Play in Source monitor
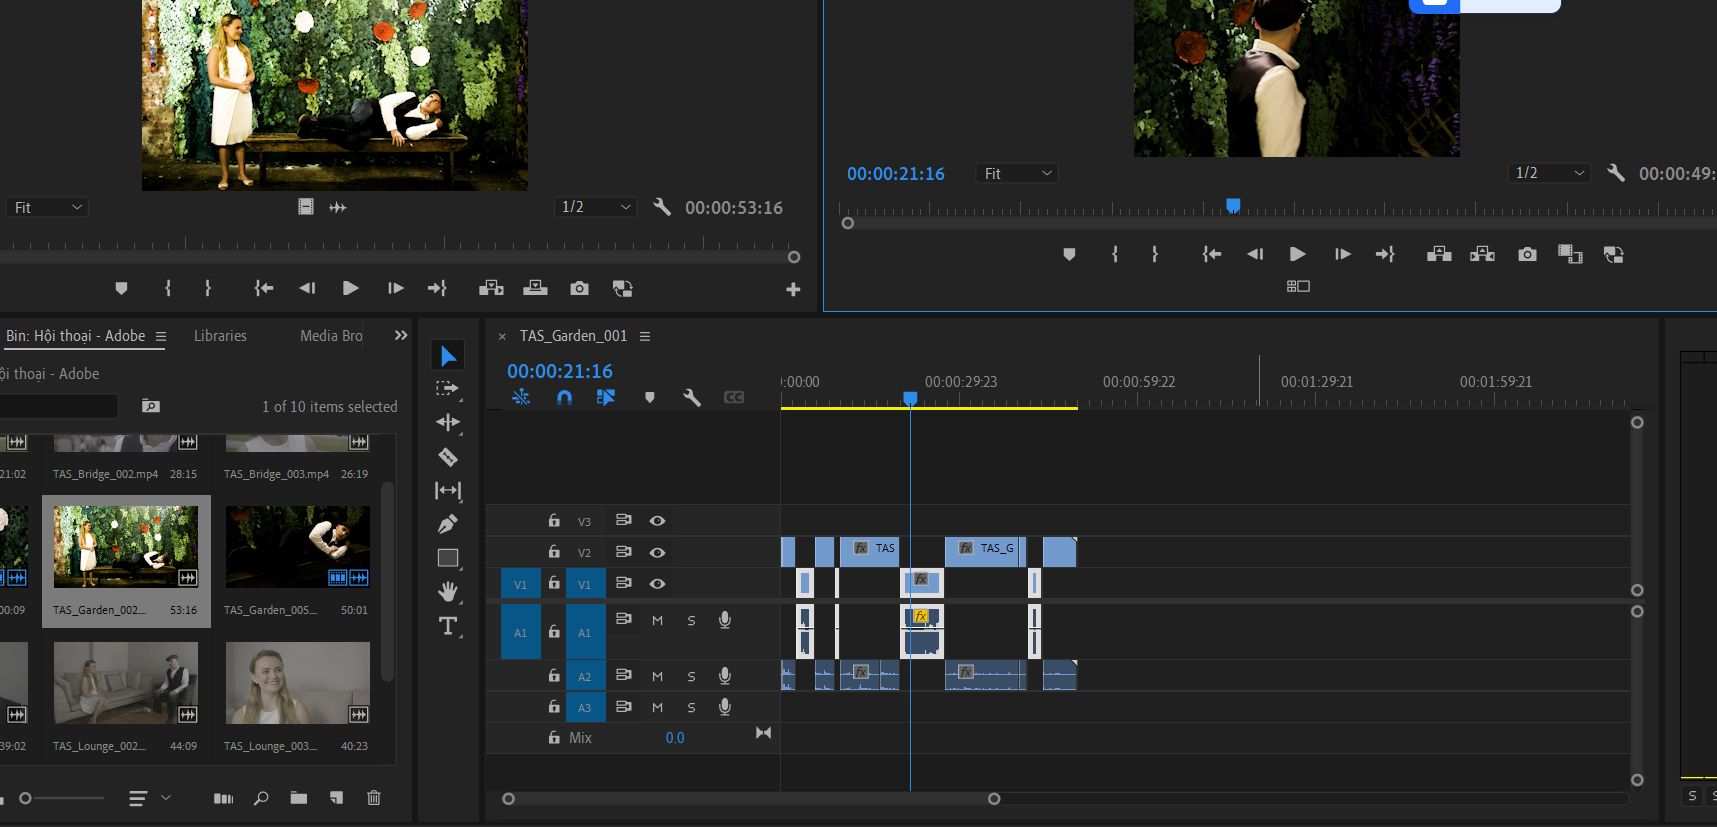1717x827 pixels. 351,288
